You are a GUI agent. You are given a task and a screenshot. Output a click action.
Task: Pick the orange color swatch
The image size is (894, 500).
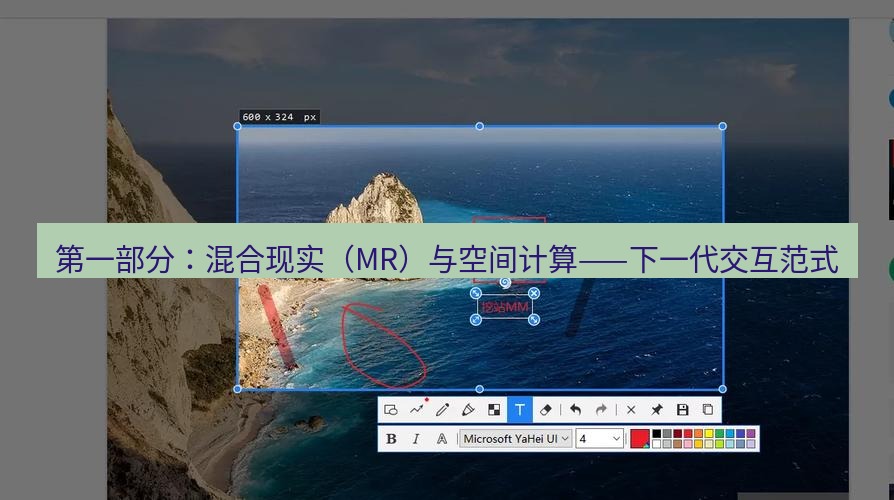(x=698, y=433)
